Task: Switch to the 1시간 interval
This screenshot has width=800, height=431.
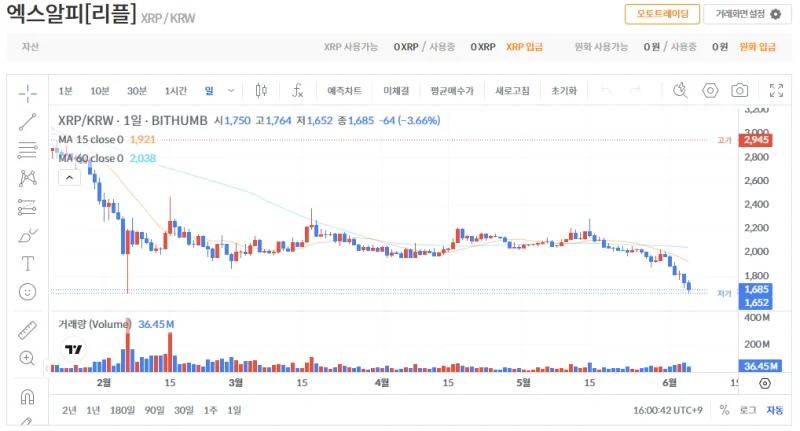Action: coord(176,91)
